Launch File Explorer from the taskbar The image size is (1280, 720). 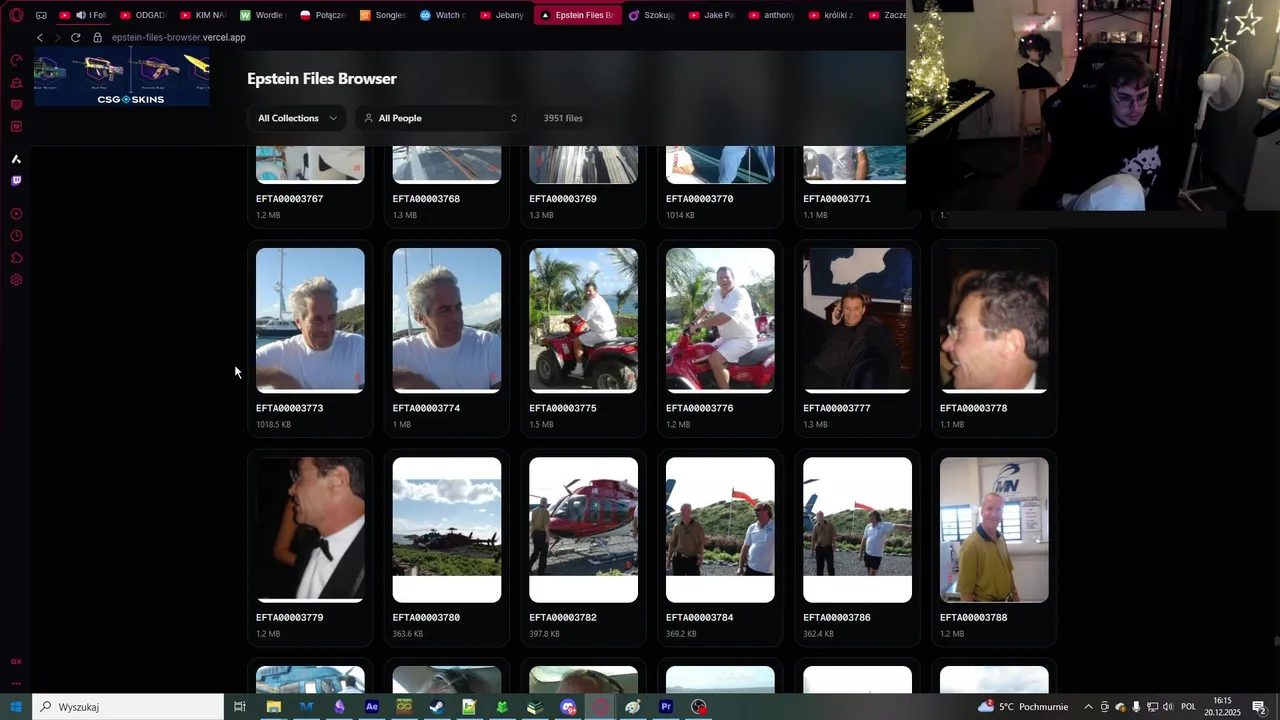273,707
